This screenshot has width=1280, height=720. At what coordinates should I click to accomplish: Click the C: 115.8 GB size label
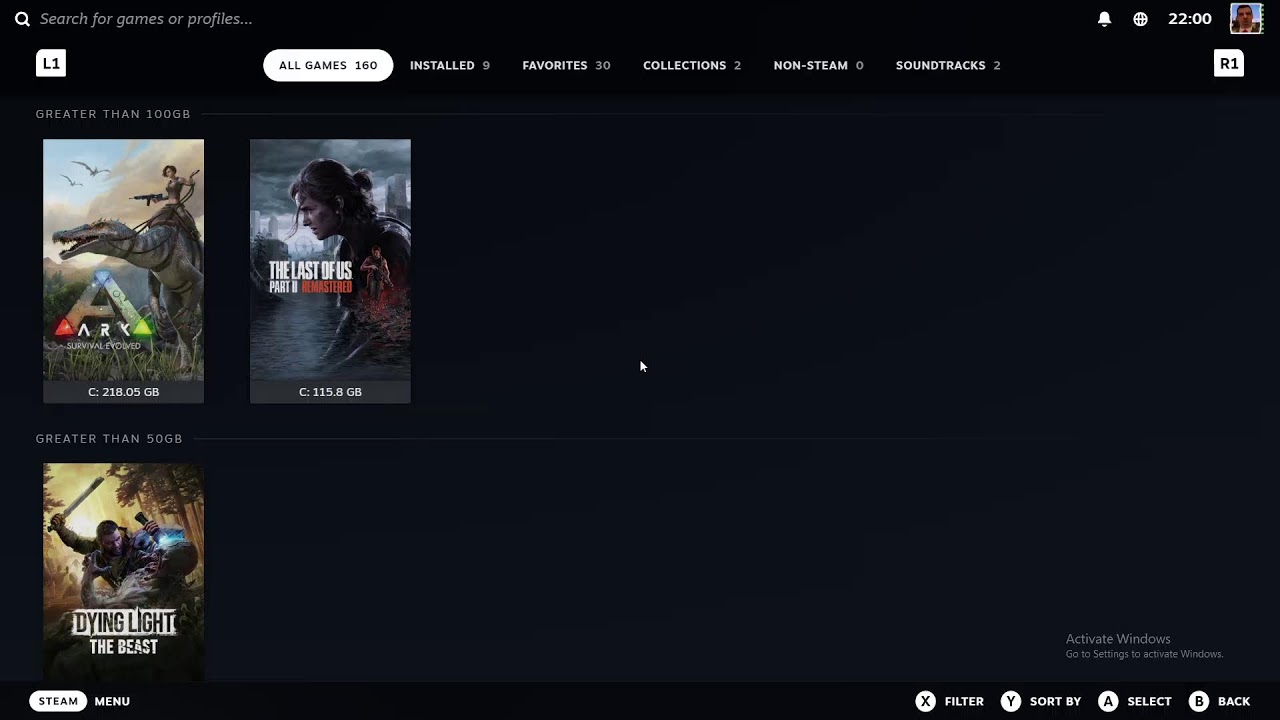[330, 392]
